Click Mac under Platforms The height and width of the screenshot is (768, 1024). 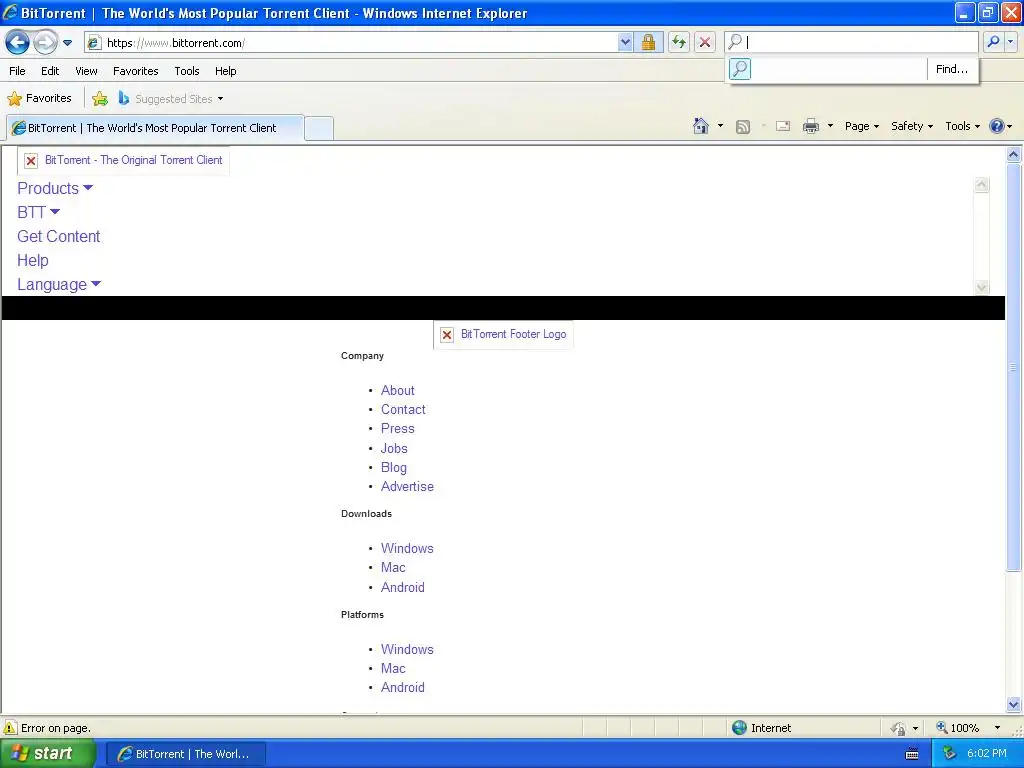tap(393, 669)
